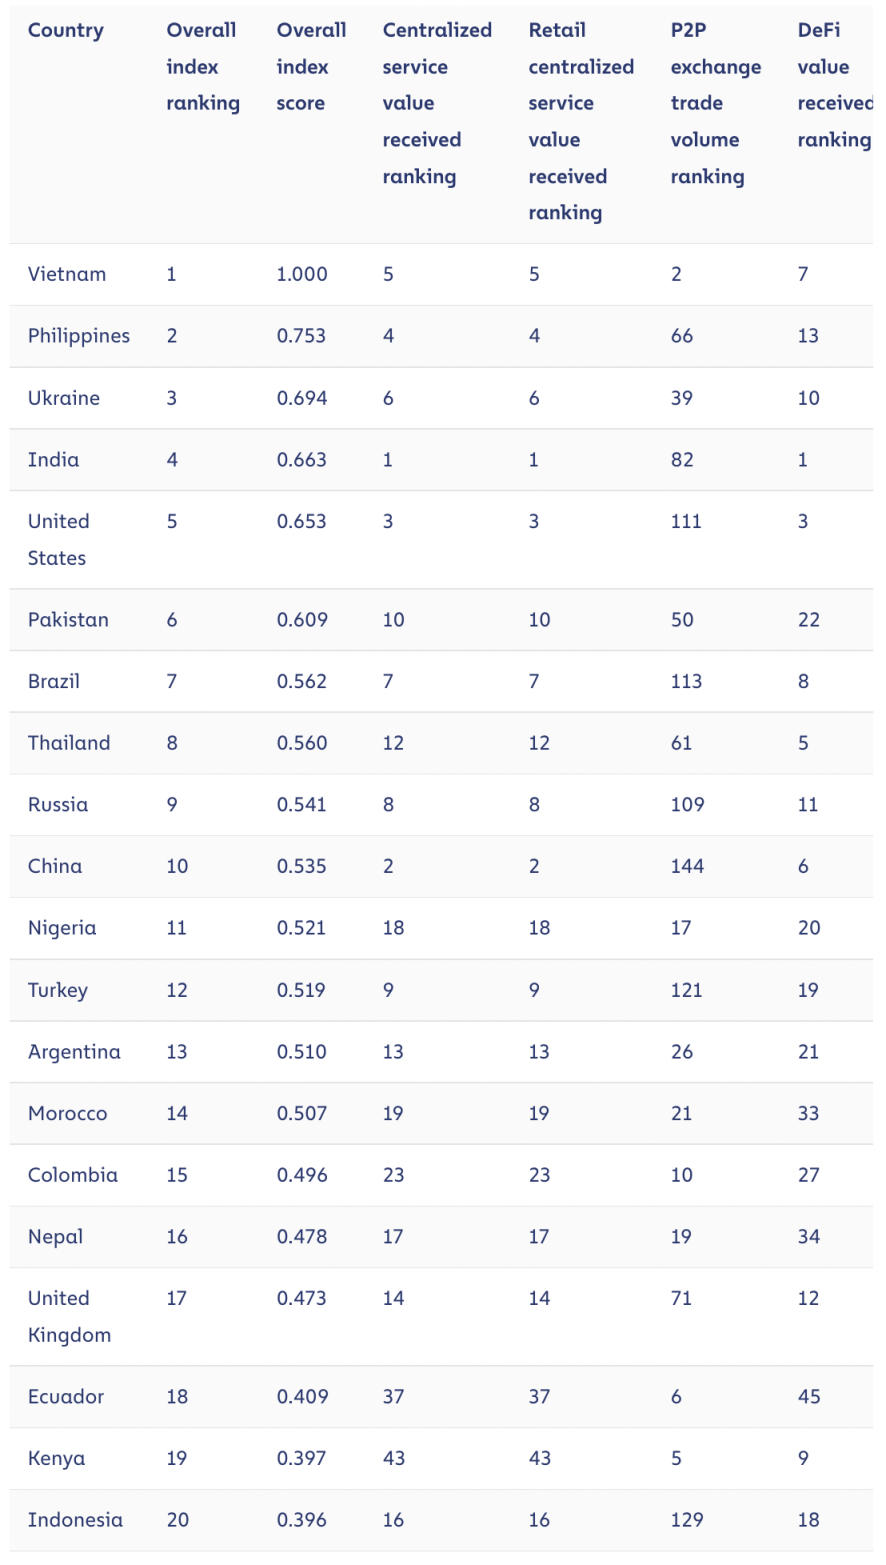The width and height of the screenshot is (886, 1565).
Task: Select the United Kingdom country cell
Action: tap(69, 1317)
